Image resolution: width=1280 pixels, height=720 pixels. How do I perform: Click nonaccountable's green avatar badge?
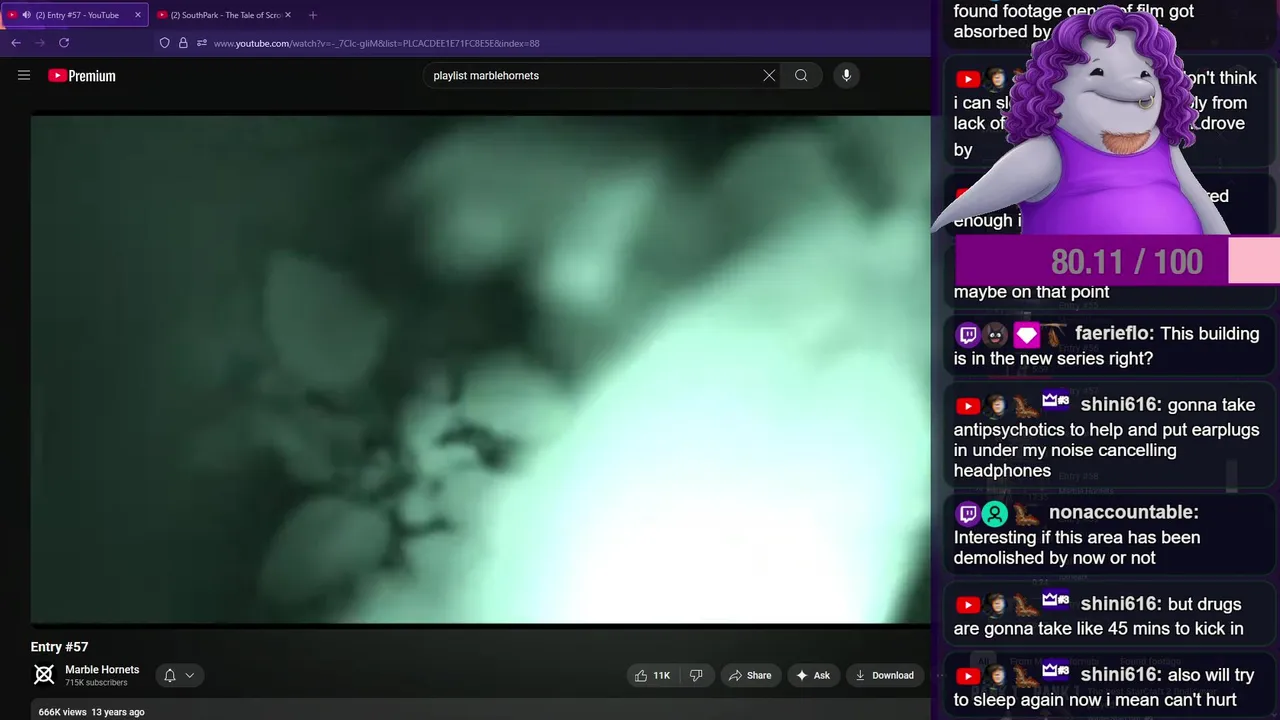995,514
